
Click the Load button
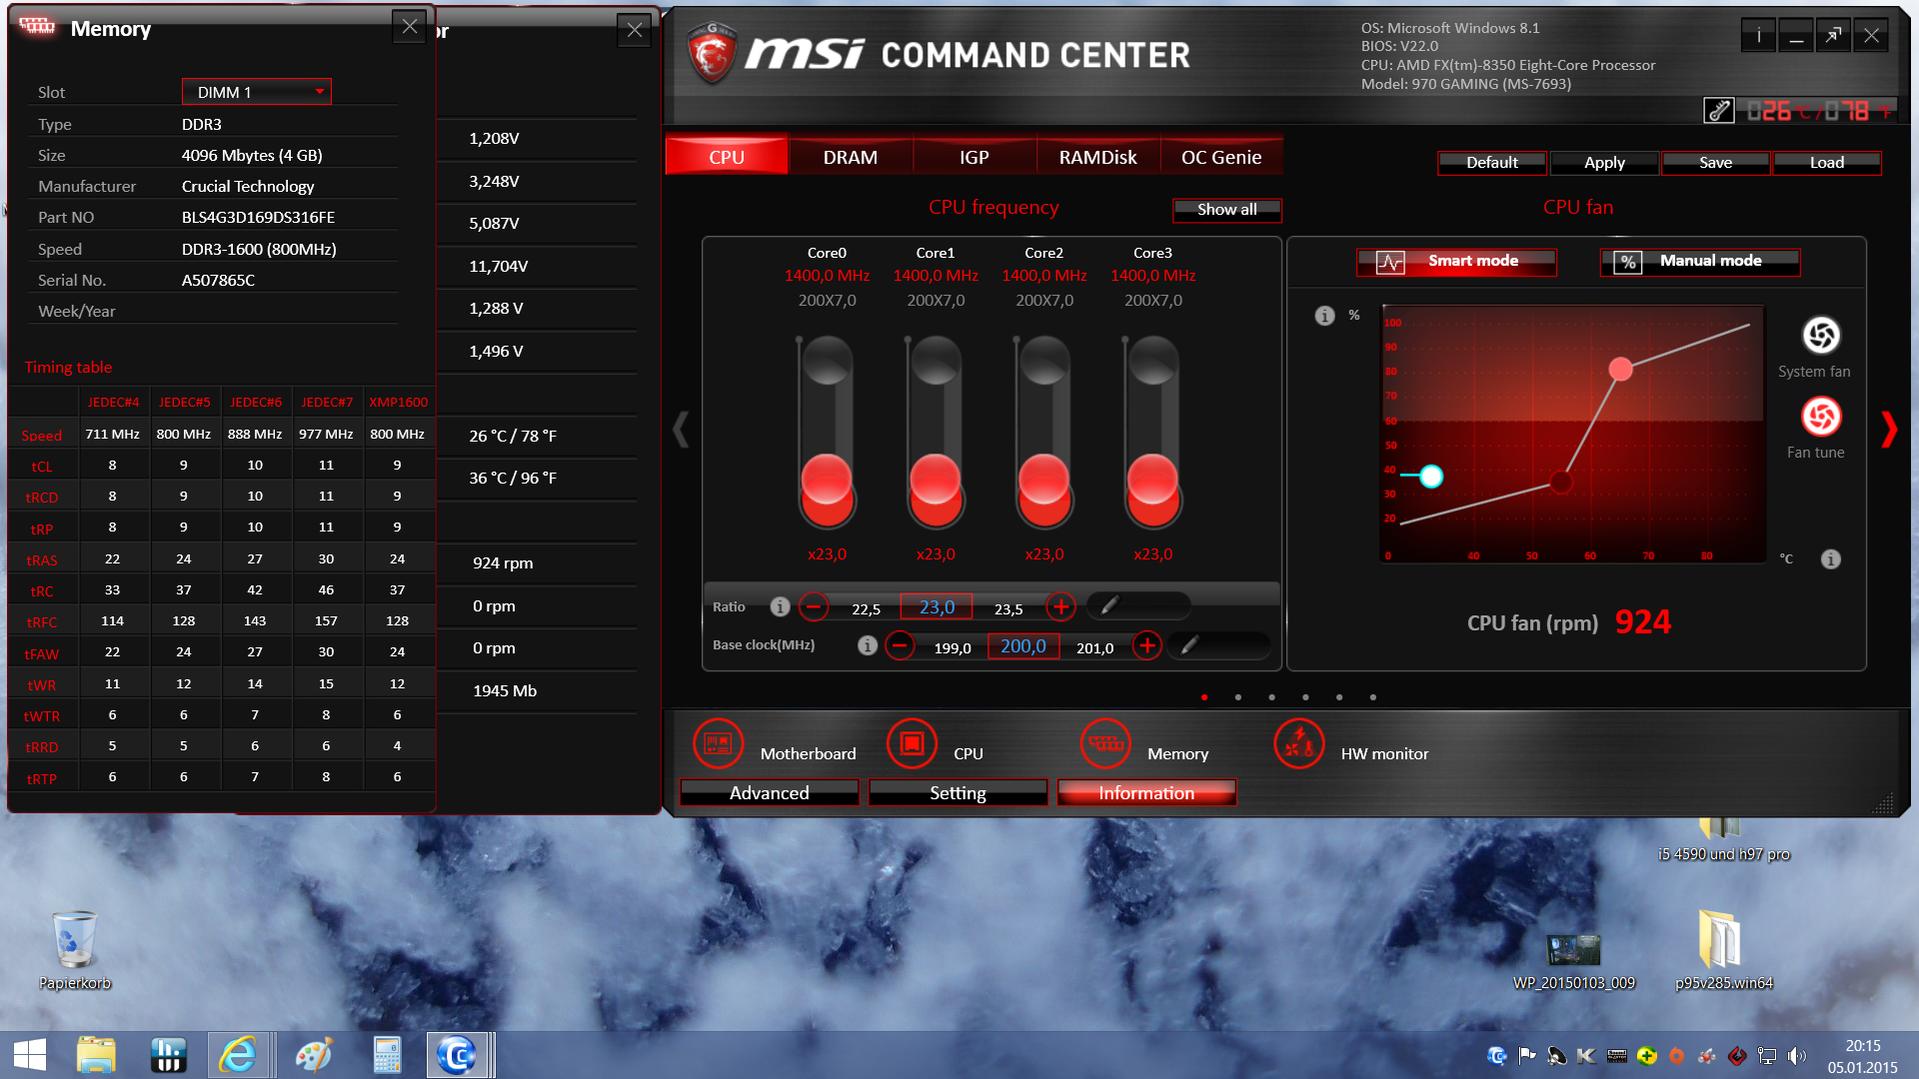pyautogui.click(x=1827, y=163)
